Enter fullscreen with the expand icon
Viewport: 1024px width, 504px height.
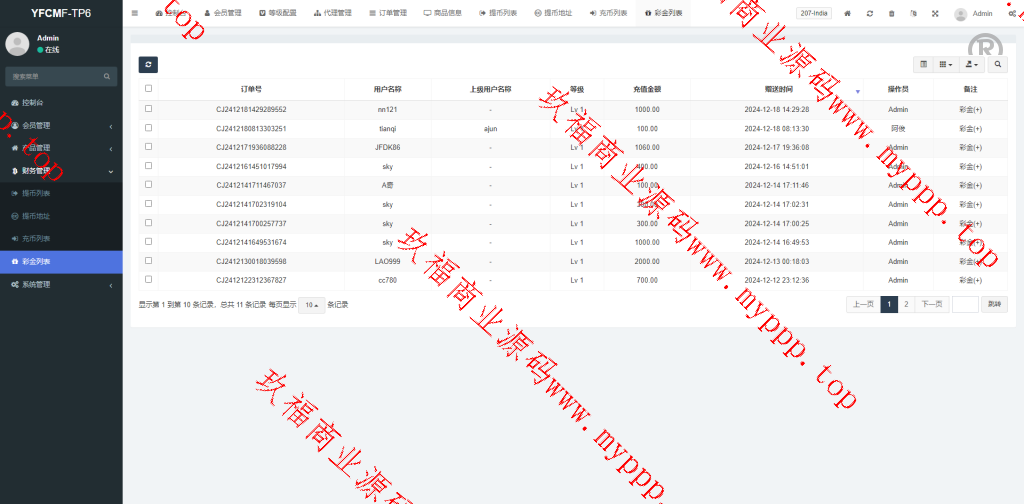click(x=935, y=13)
